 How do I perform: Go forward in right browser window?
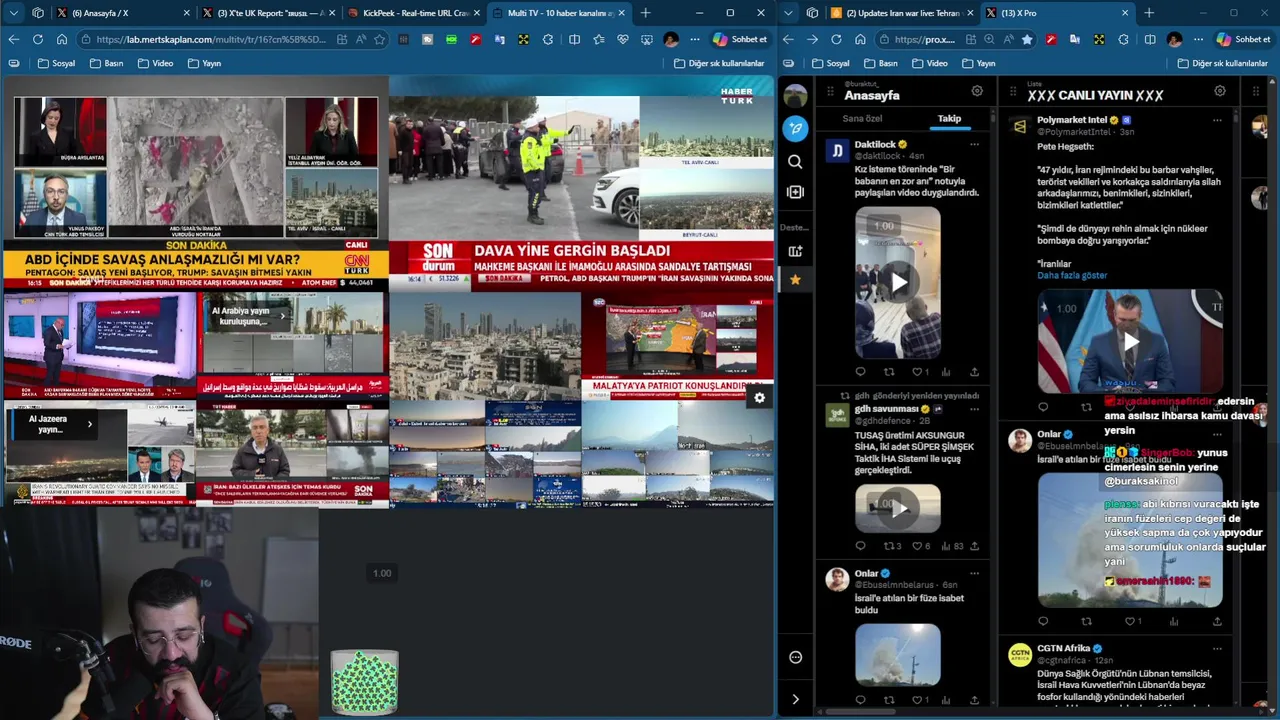tap(812, 39)
